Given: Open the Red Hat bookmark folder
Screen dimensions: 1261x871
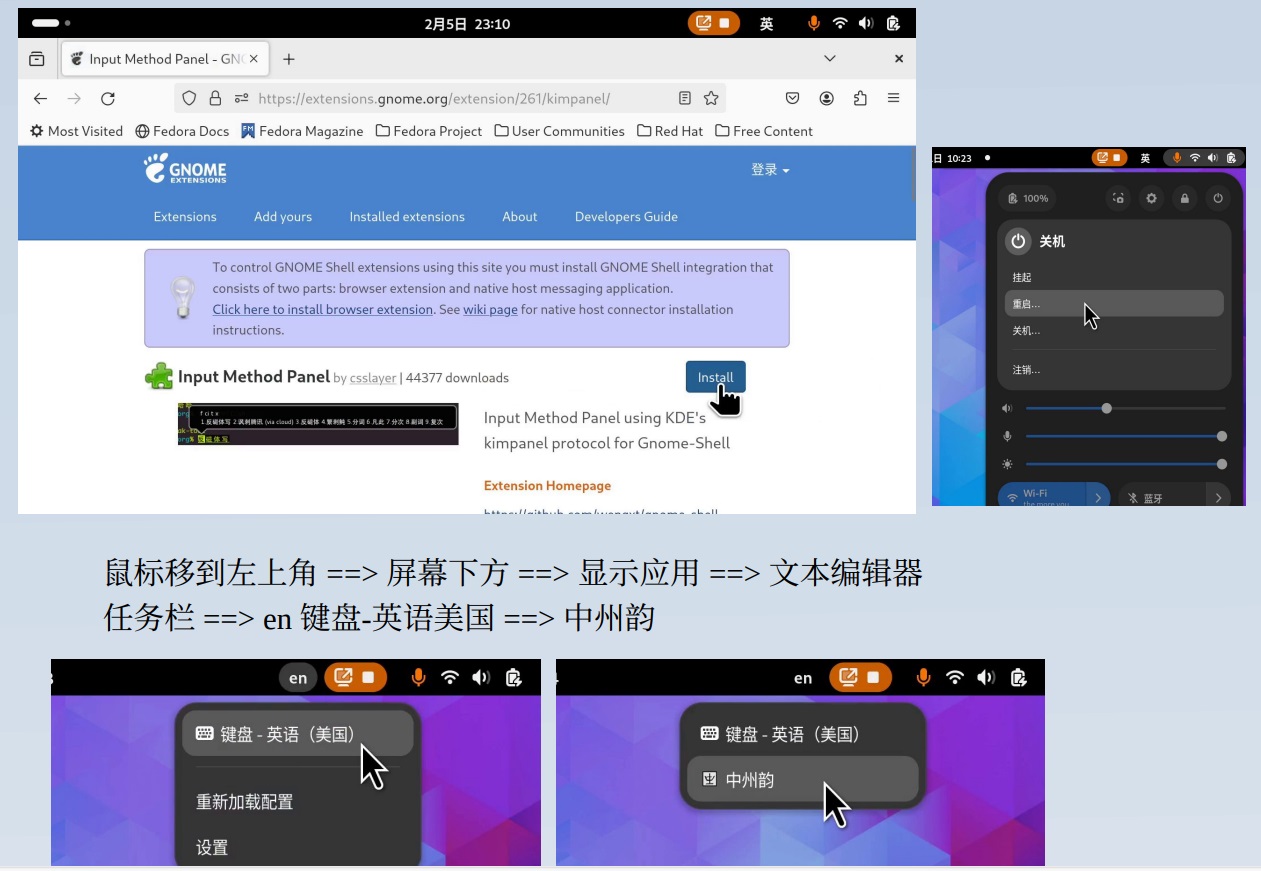Looking at the screenshot, I should [670, 131].
